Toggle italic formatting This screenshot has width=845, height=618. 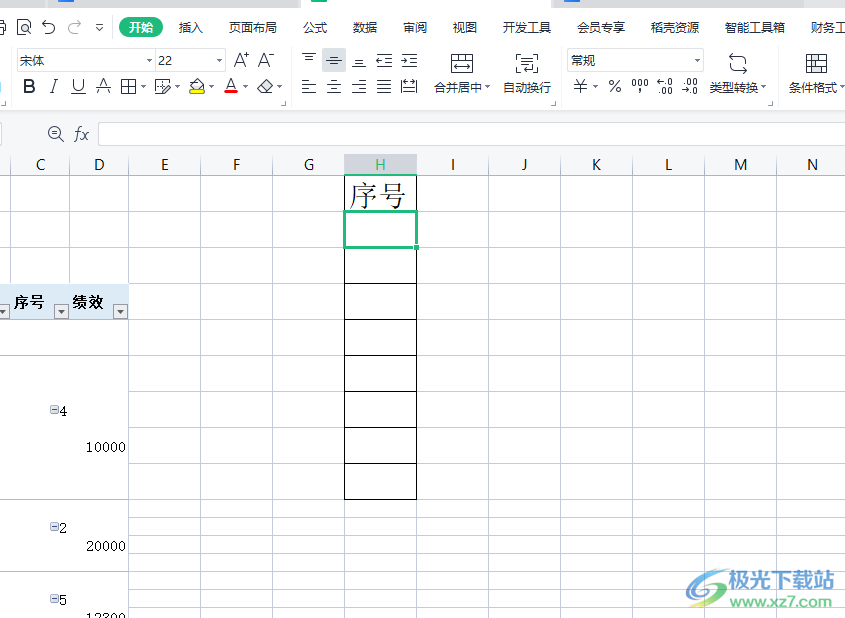[x=53, y=86]
